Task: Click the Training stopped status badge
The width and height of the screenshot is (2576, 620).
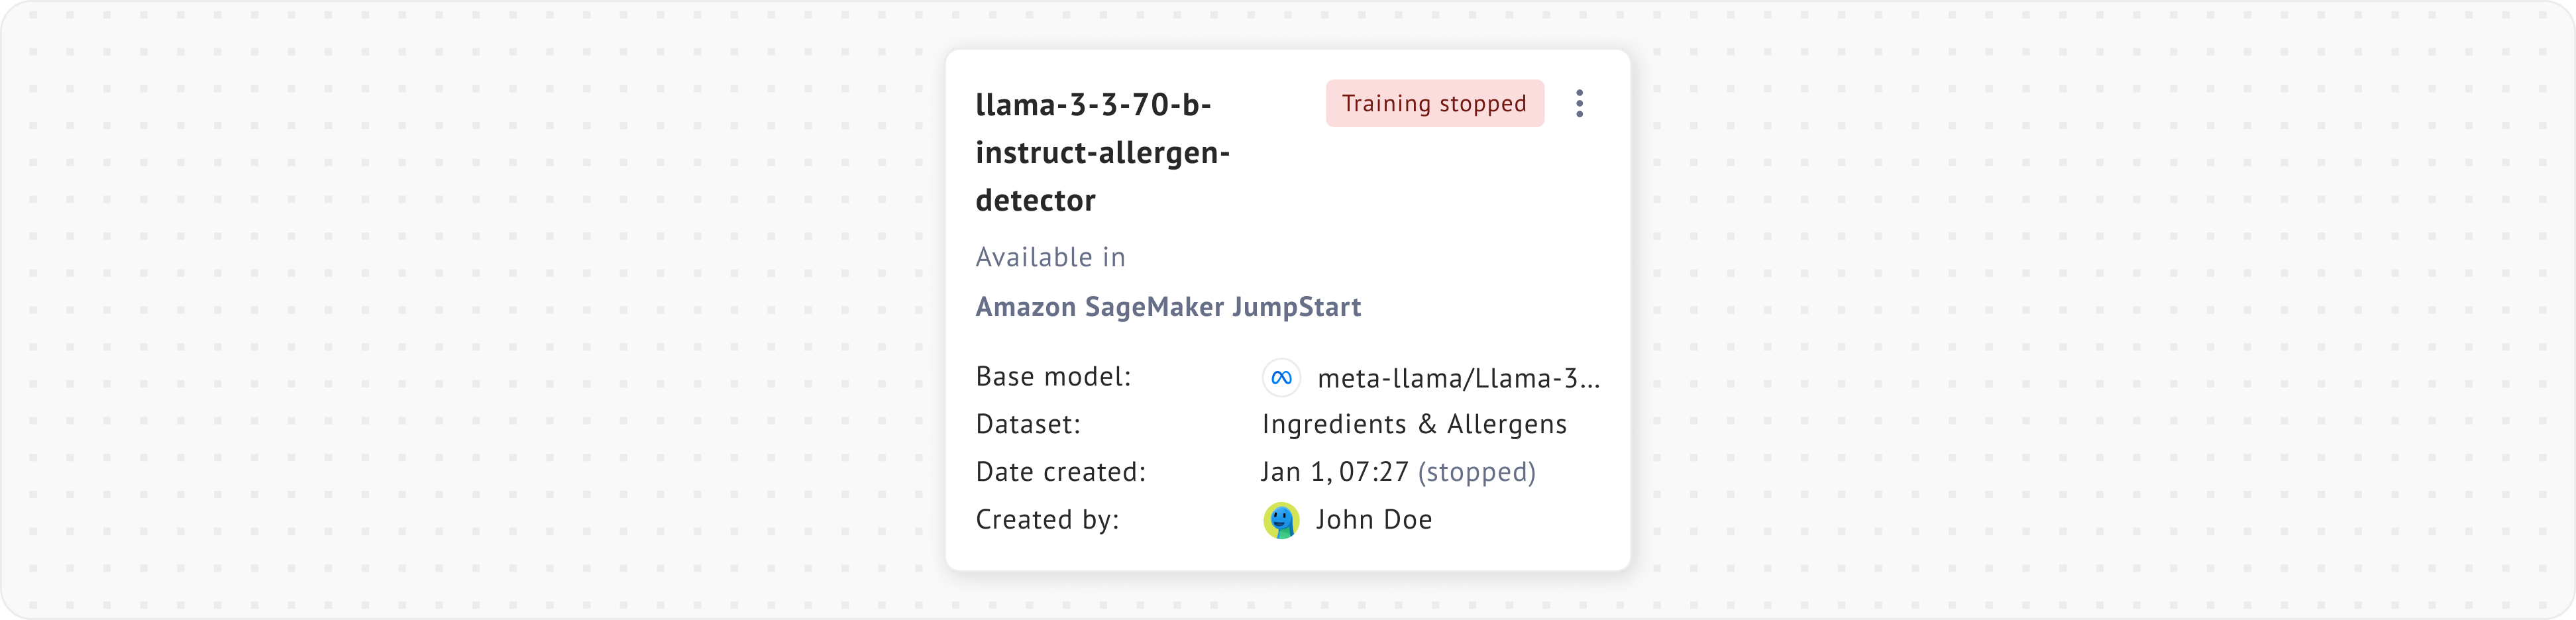Action: point(1434,104)
